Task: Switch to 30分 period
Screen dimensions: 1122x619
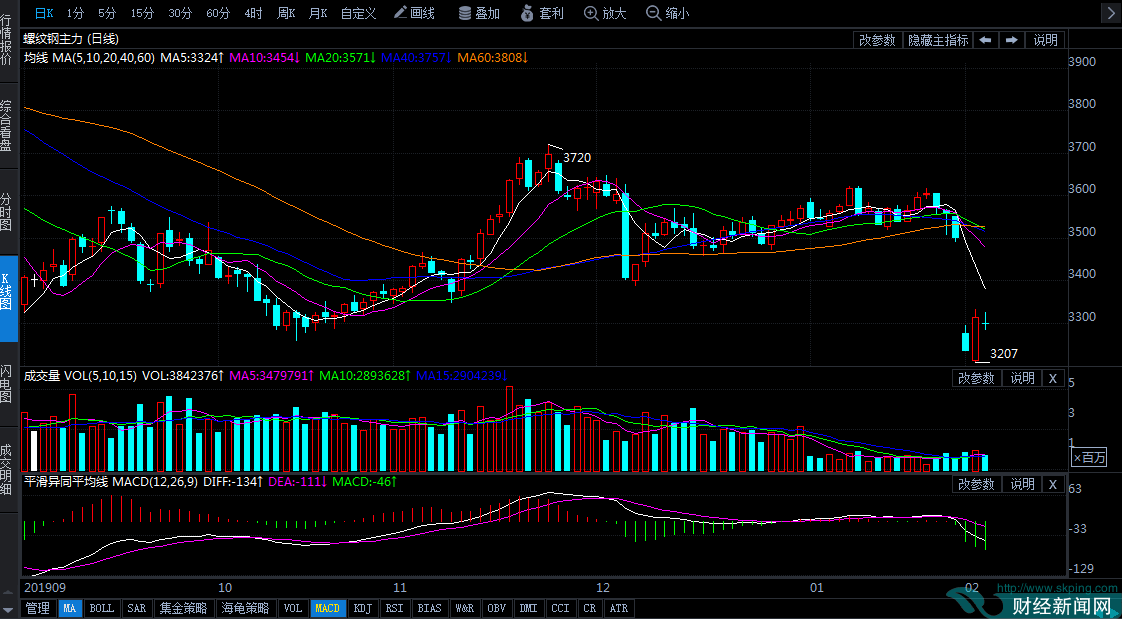Action: [x=180, y=12]
